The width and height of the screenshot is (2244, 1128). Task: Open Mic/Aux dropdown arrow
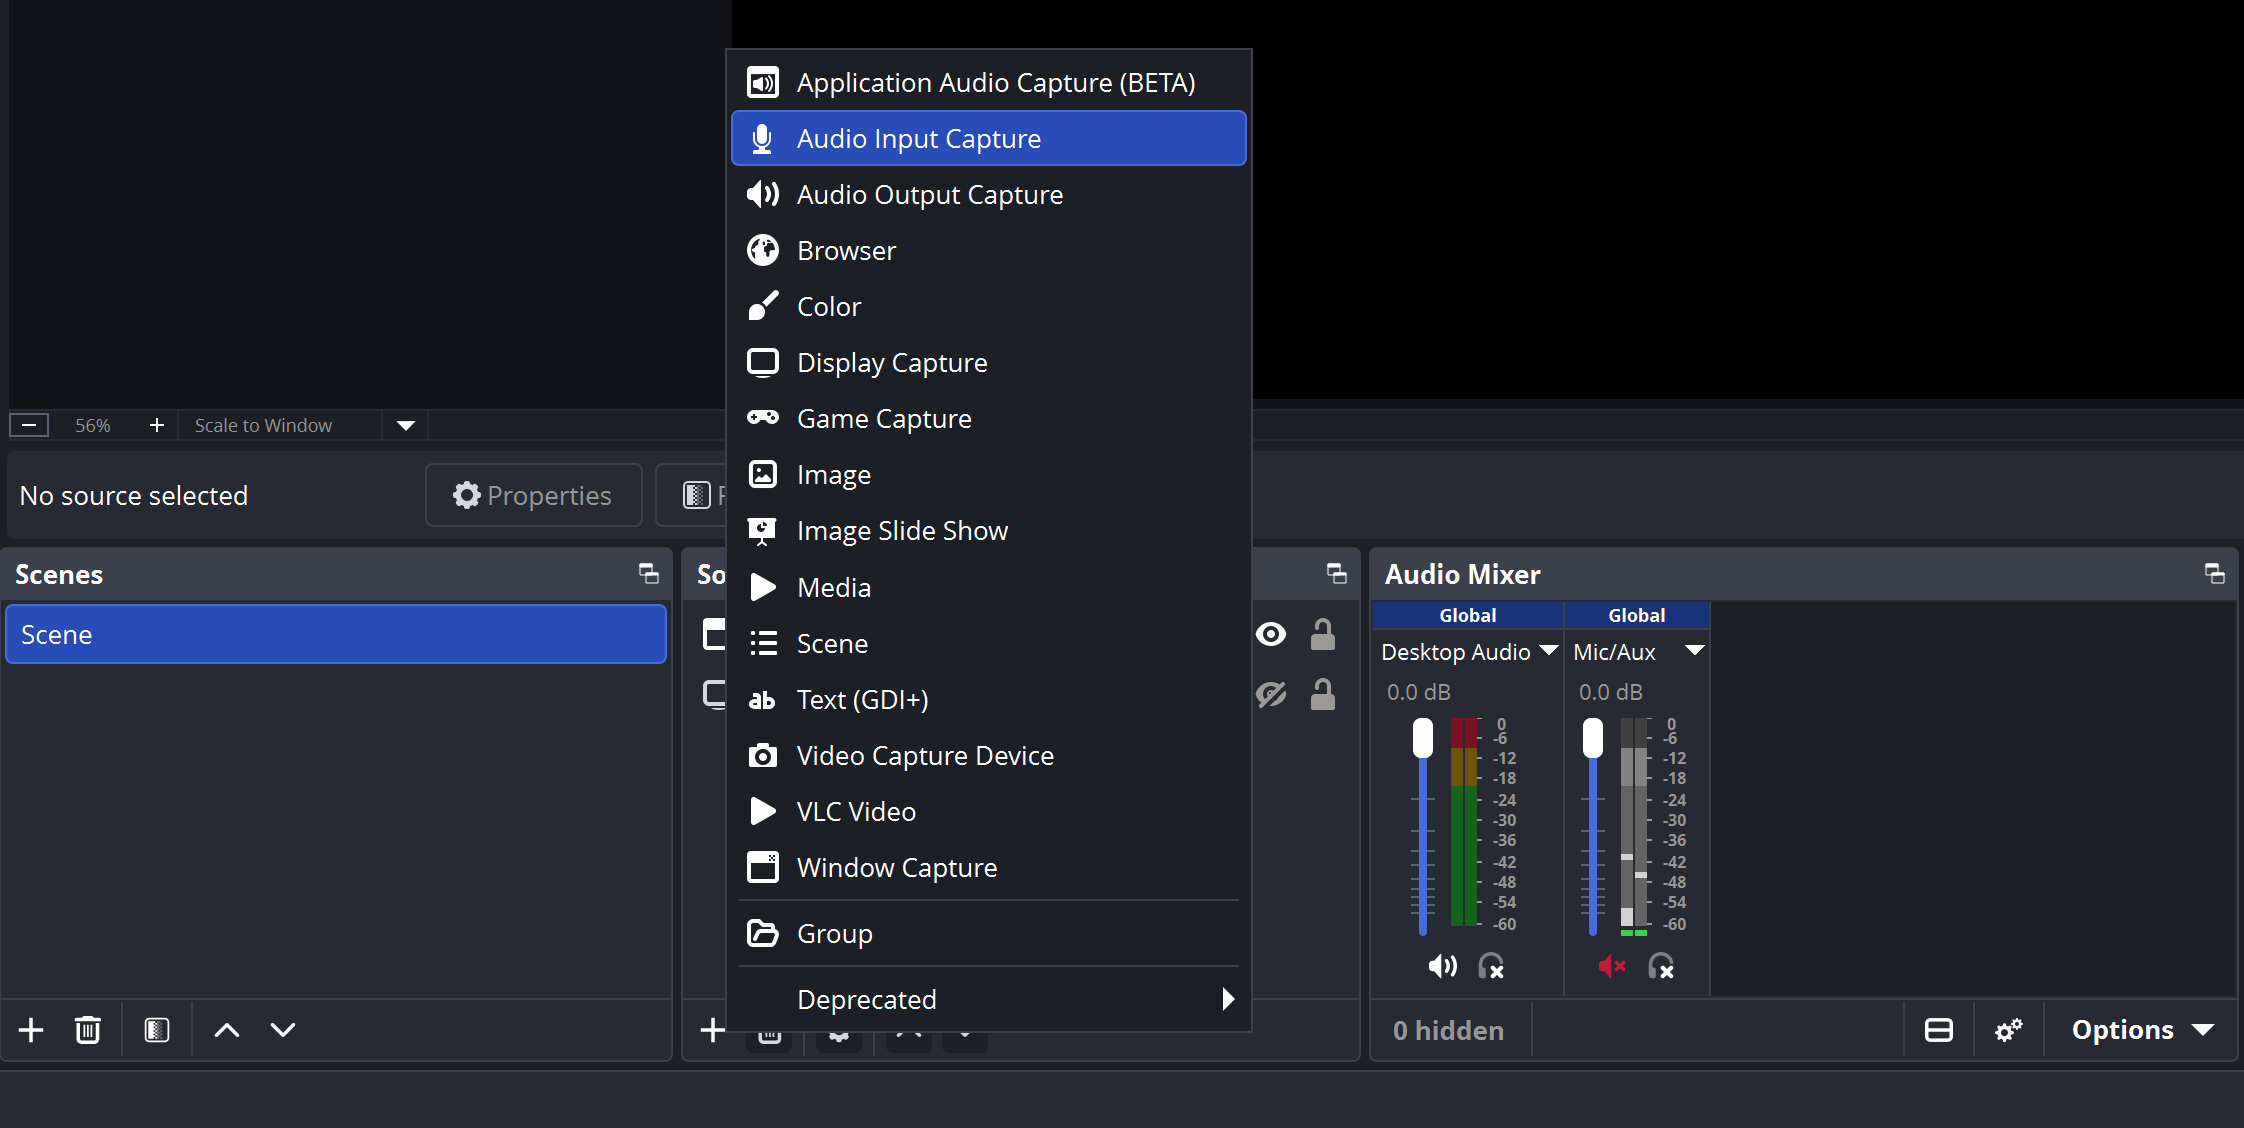tap(1695, 651)
